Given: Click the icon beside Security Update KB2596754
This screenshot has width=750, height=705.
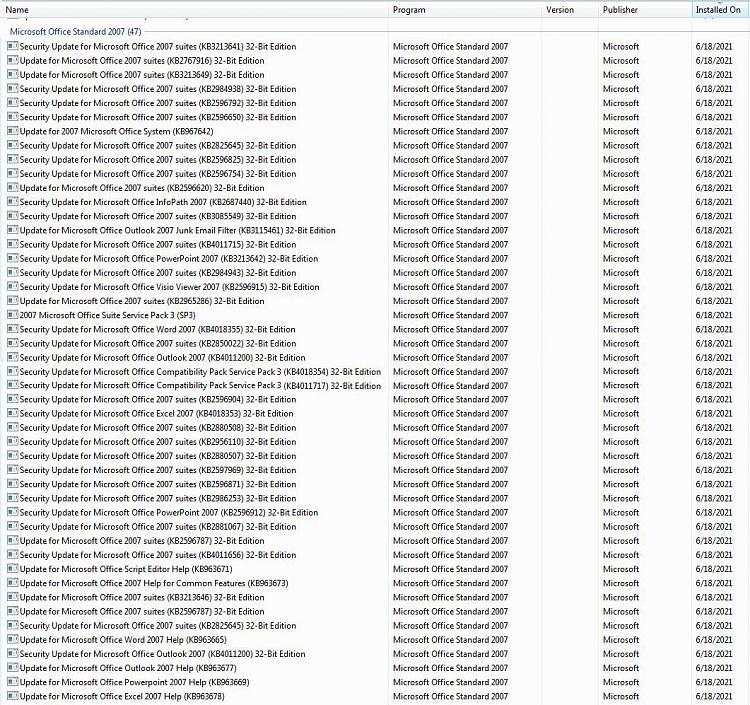Looking at the screenshot, I should point(12,174).
